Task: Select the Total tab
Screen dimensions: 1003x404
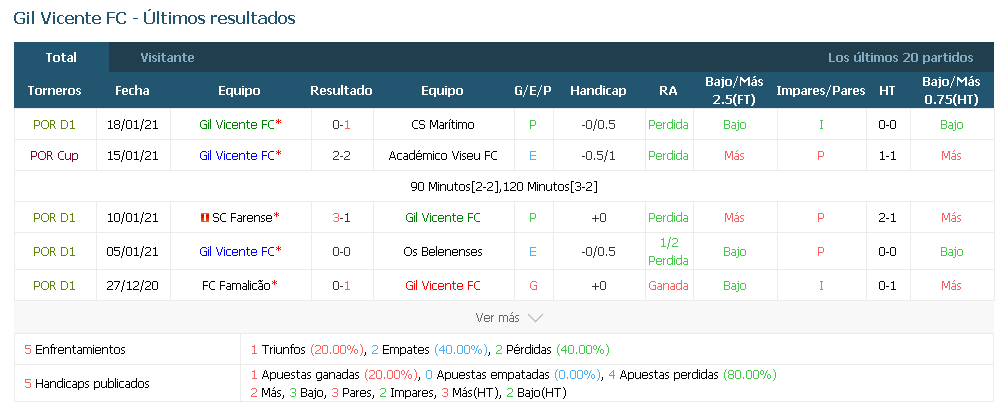Action: tap(61, 58)
